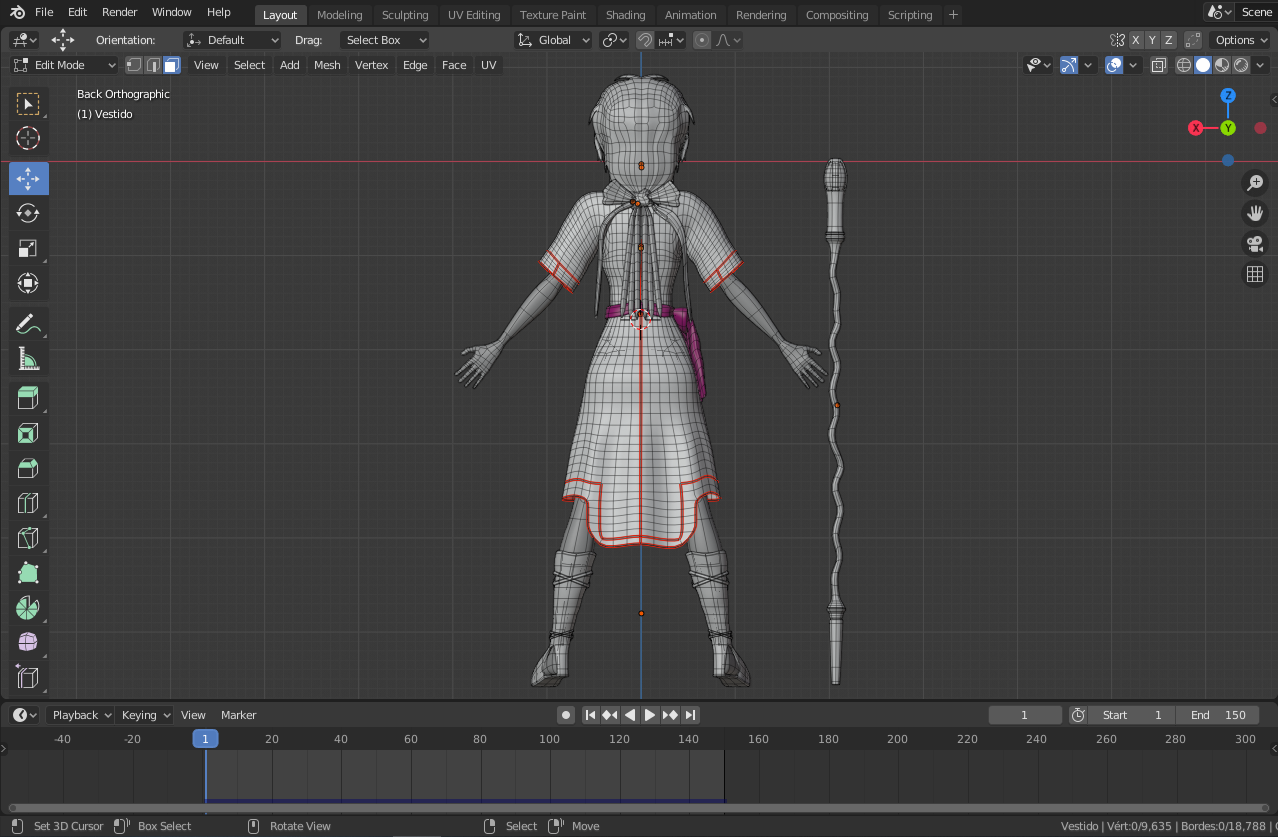Toggle X axis mirror button
Image resolution: width=1278 pixels, height=837 pixels.
coord(1135,40)
